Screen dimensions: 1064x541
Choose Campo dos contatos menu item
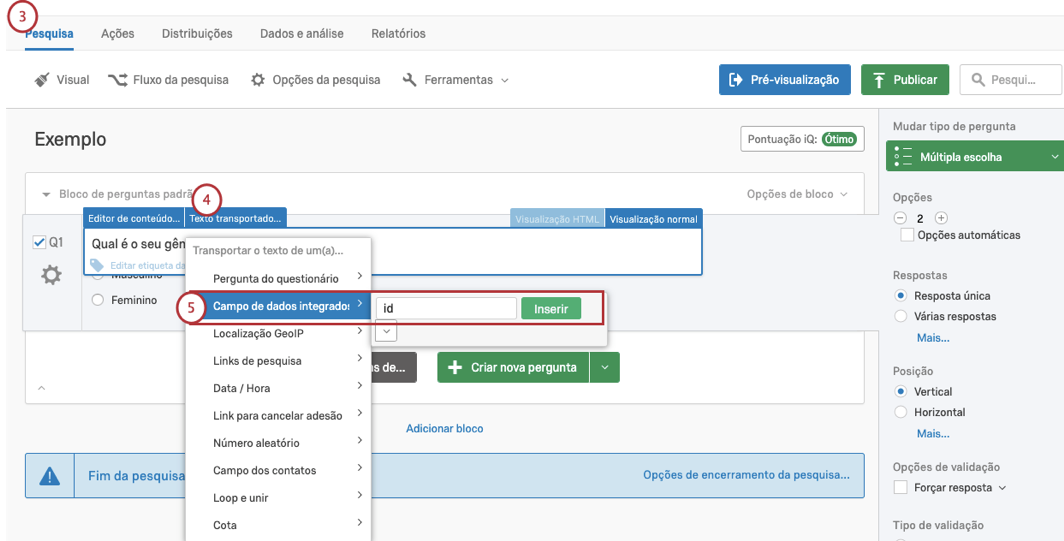278,470
